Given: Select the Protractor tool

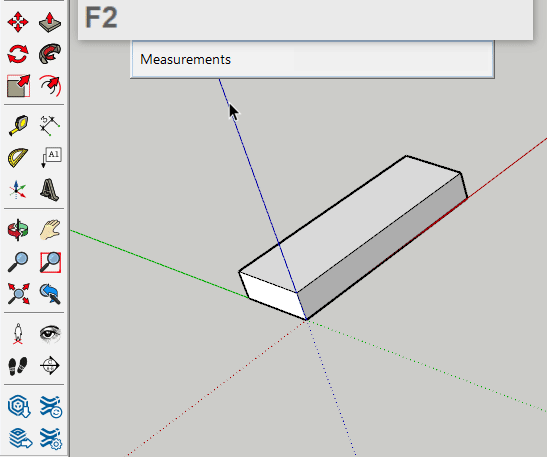Looking at the screenshot, I should tap(18, 158).
